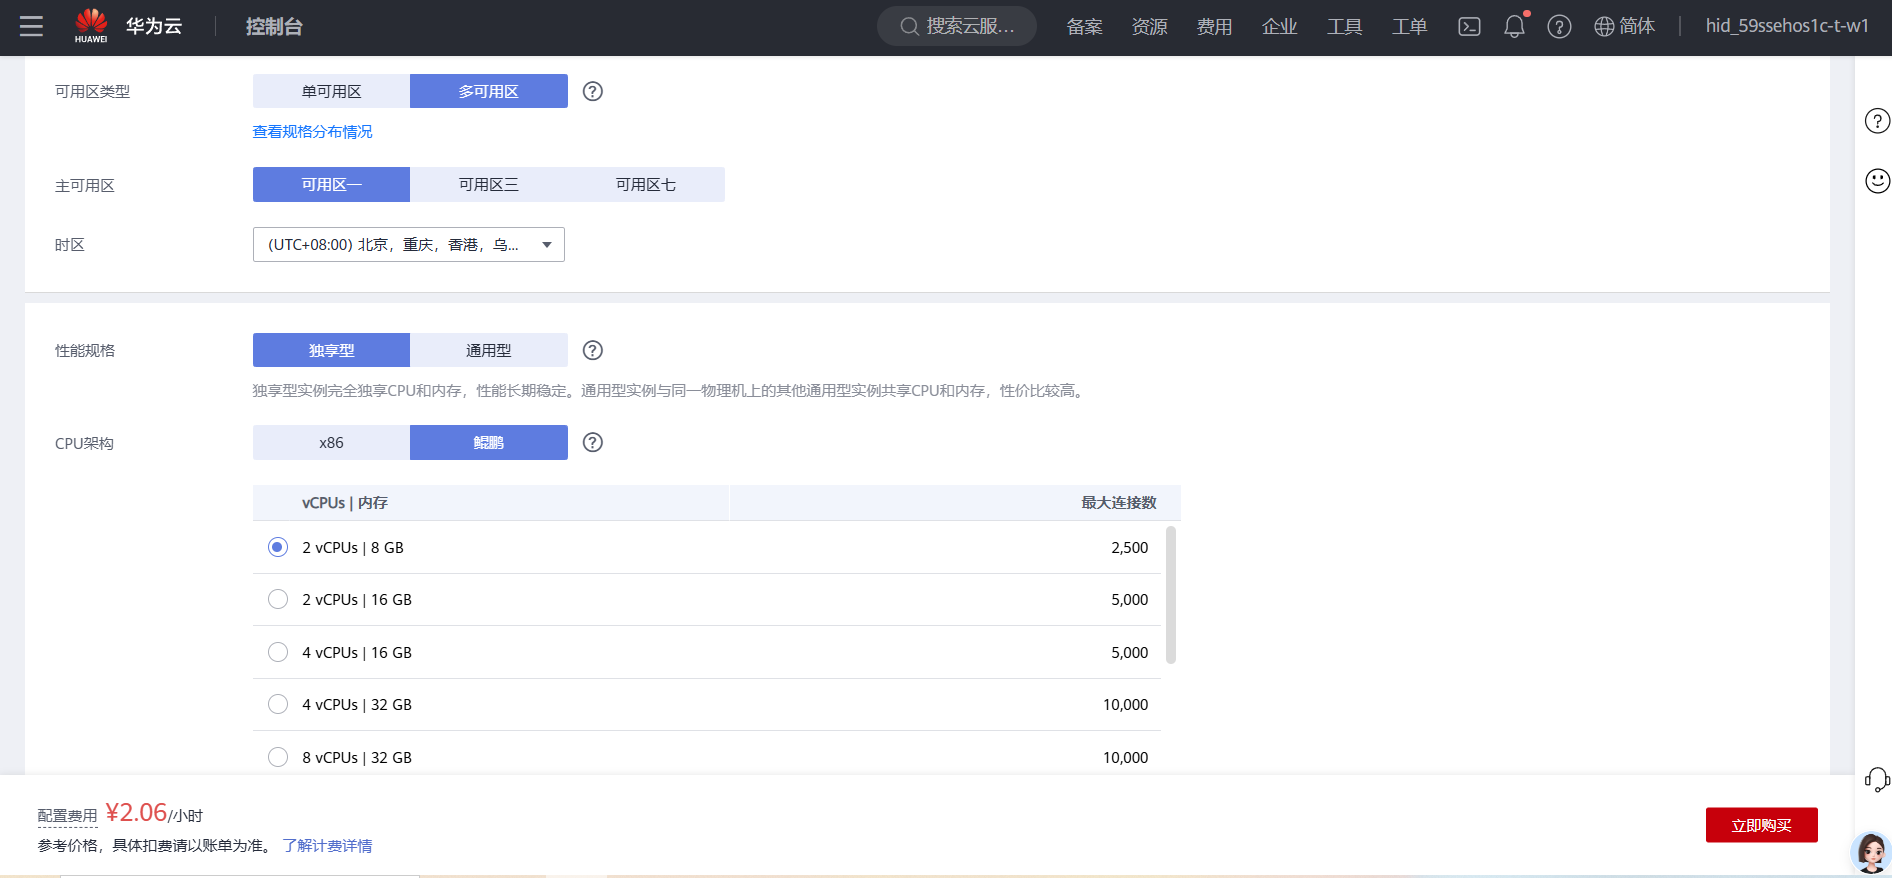Open the 工具 menu
Viewport: 1892px width, 878px height.
(1344, 27)
